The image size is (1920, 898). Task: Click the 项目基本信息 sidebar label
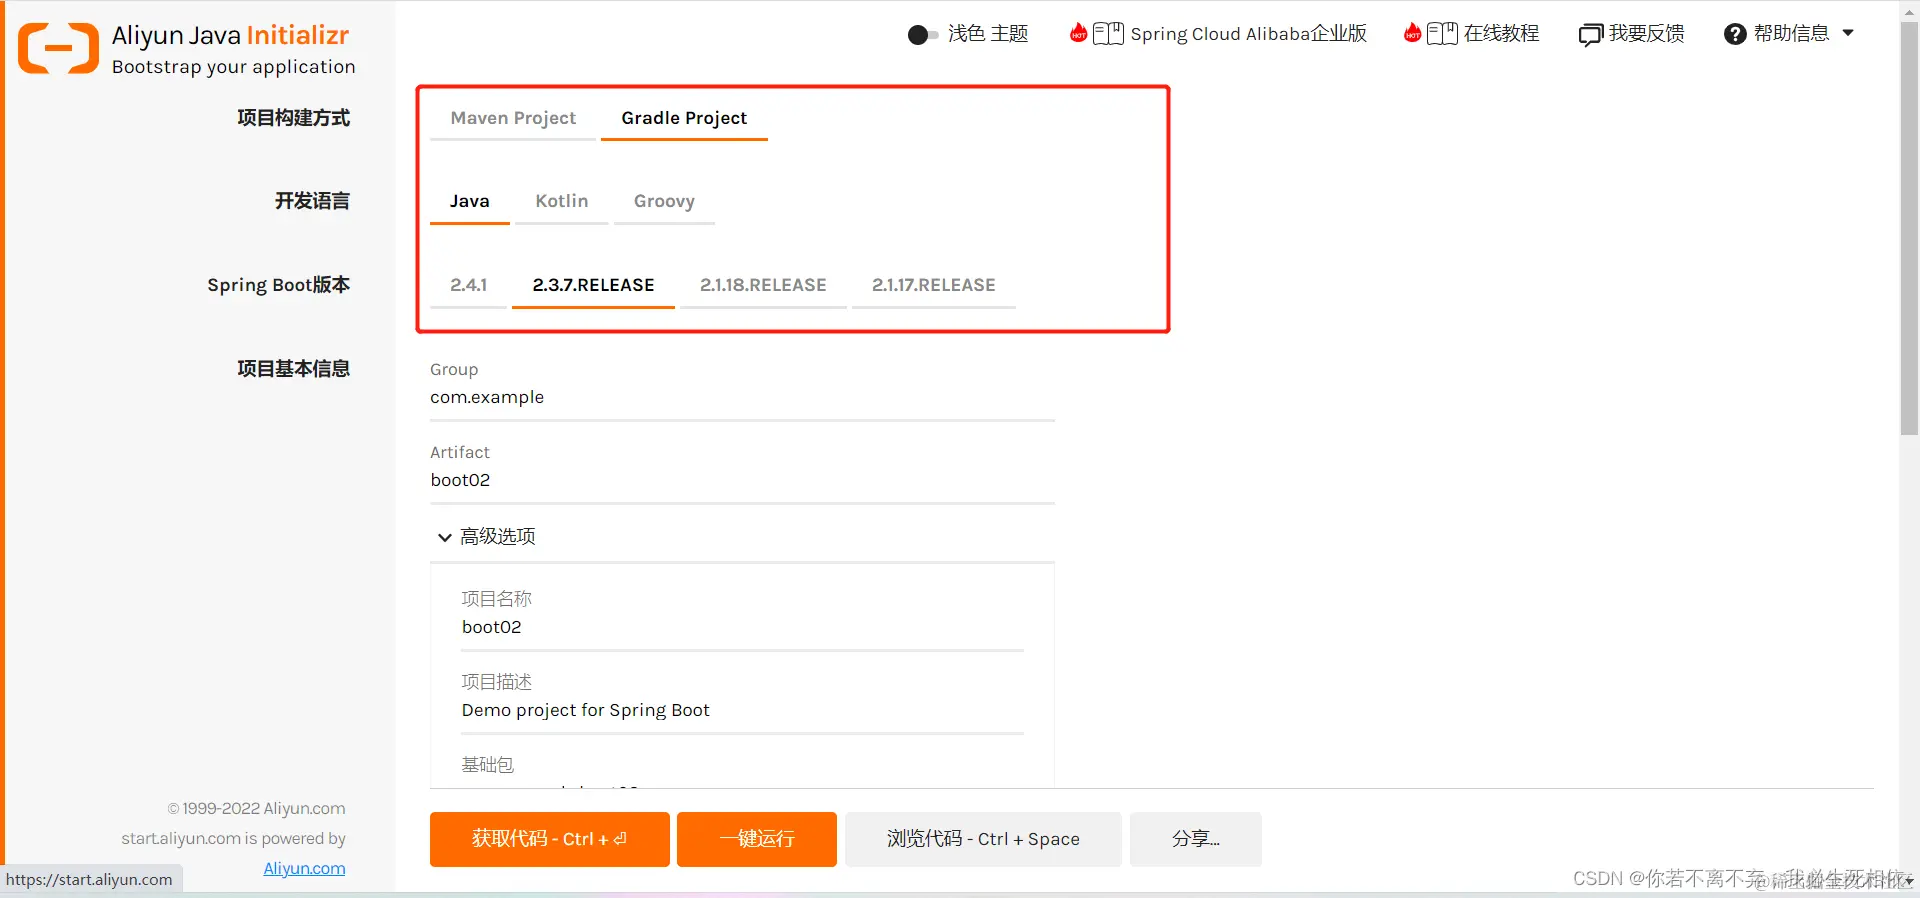tap(293, 369)
